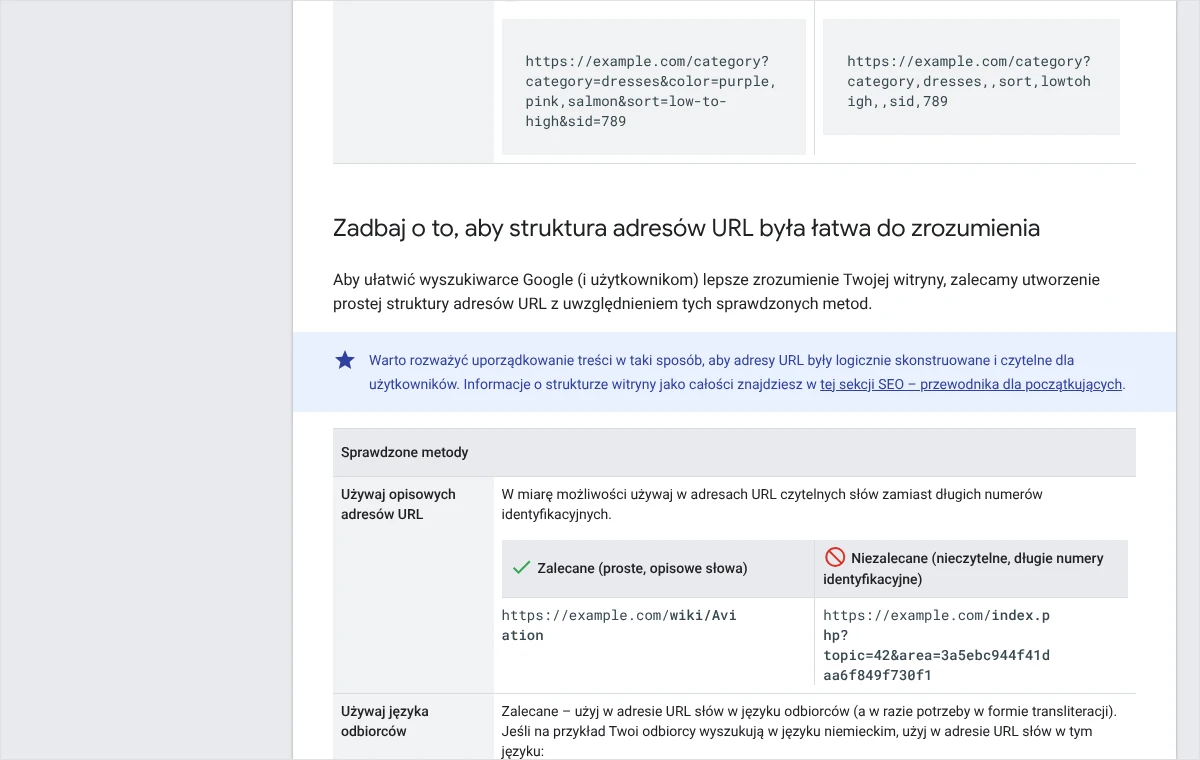Click the paragraph starting 'Zalecane – użyj w adresie URL'

pyautogui.click(x=809, y=731)
